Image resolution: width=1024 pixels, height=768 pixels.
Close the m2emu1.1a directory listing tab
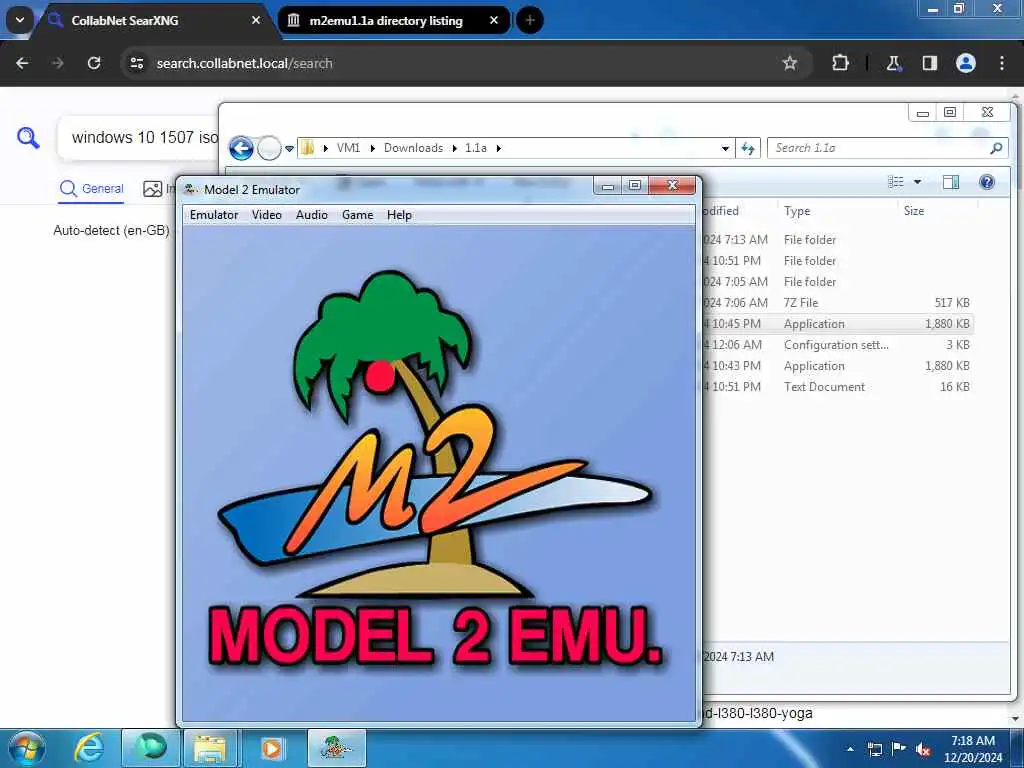(x=494, y=20)
